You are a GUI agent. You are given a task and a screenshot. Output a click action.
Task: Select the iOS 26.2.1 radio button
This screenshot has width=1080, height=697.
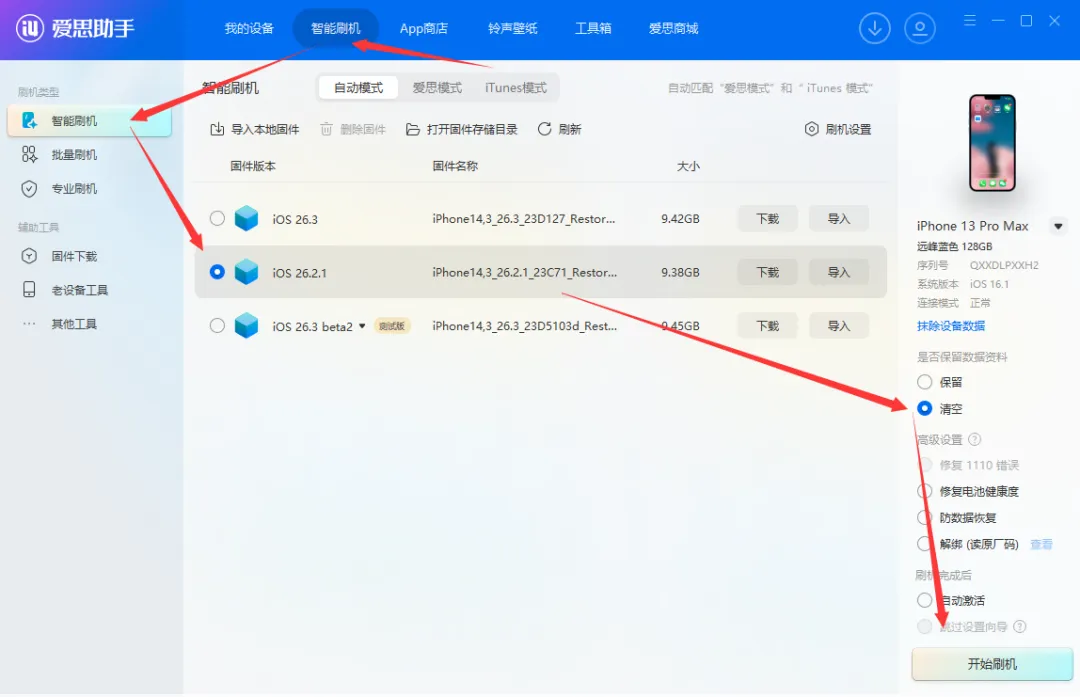coord(217,272)
